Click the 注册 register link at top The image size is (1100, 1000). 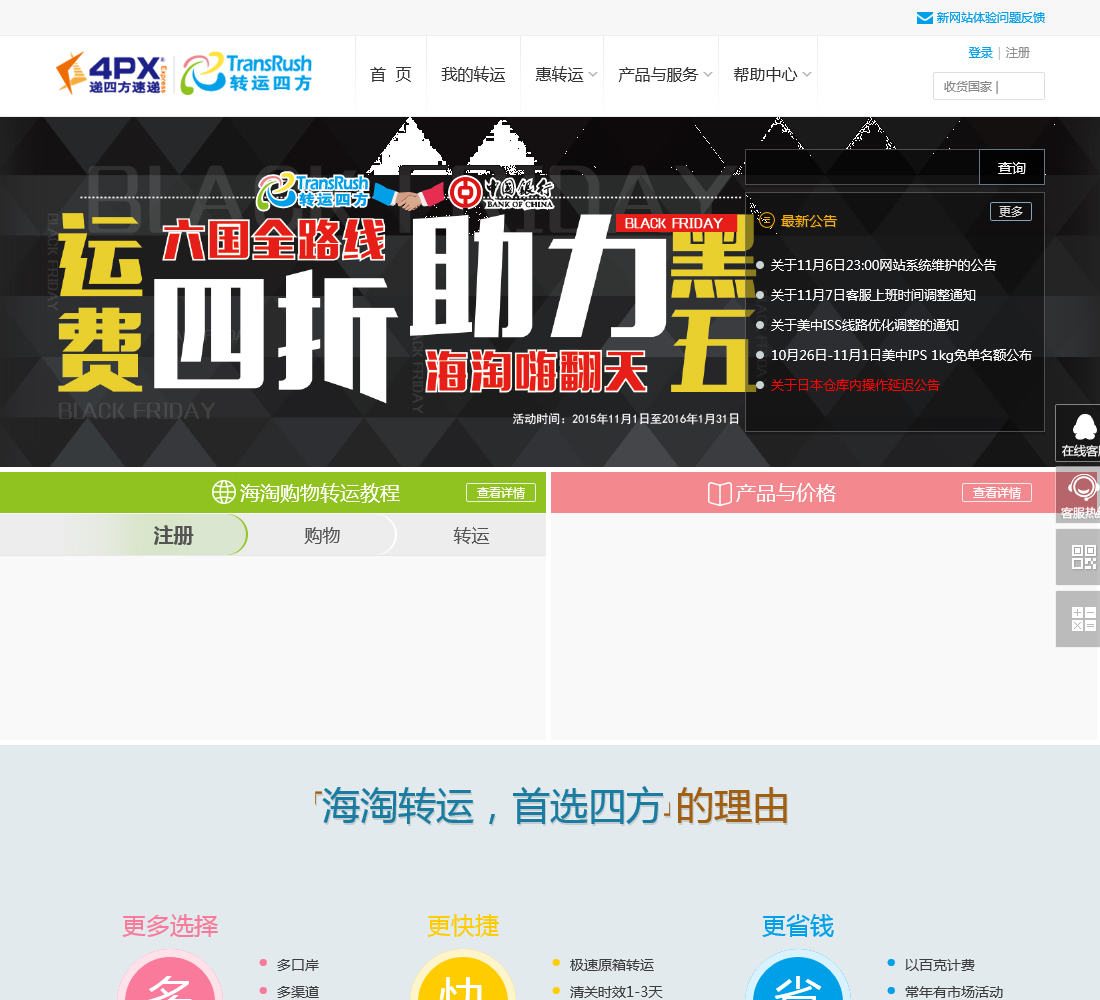tap(1017, 53)
